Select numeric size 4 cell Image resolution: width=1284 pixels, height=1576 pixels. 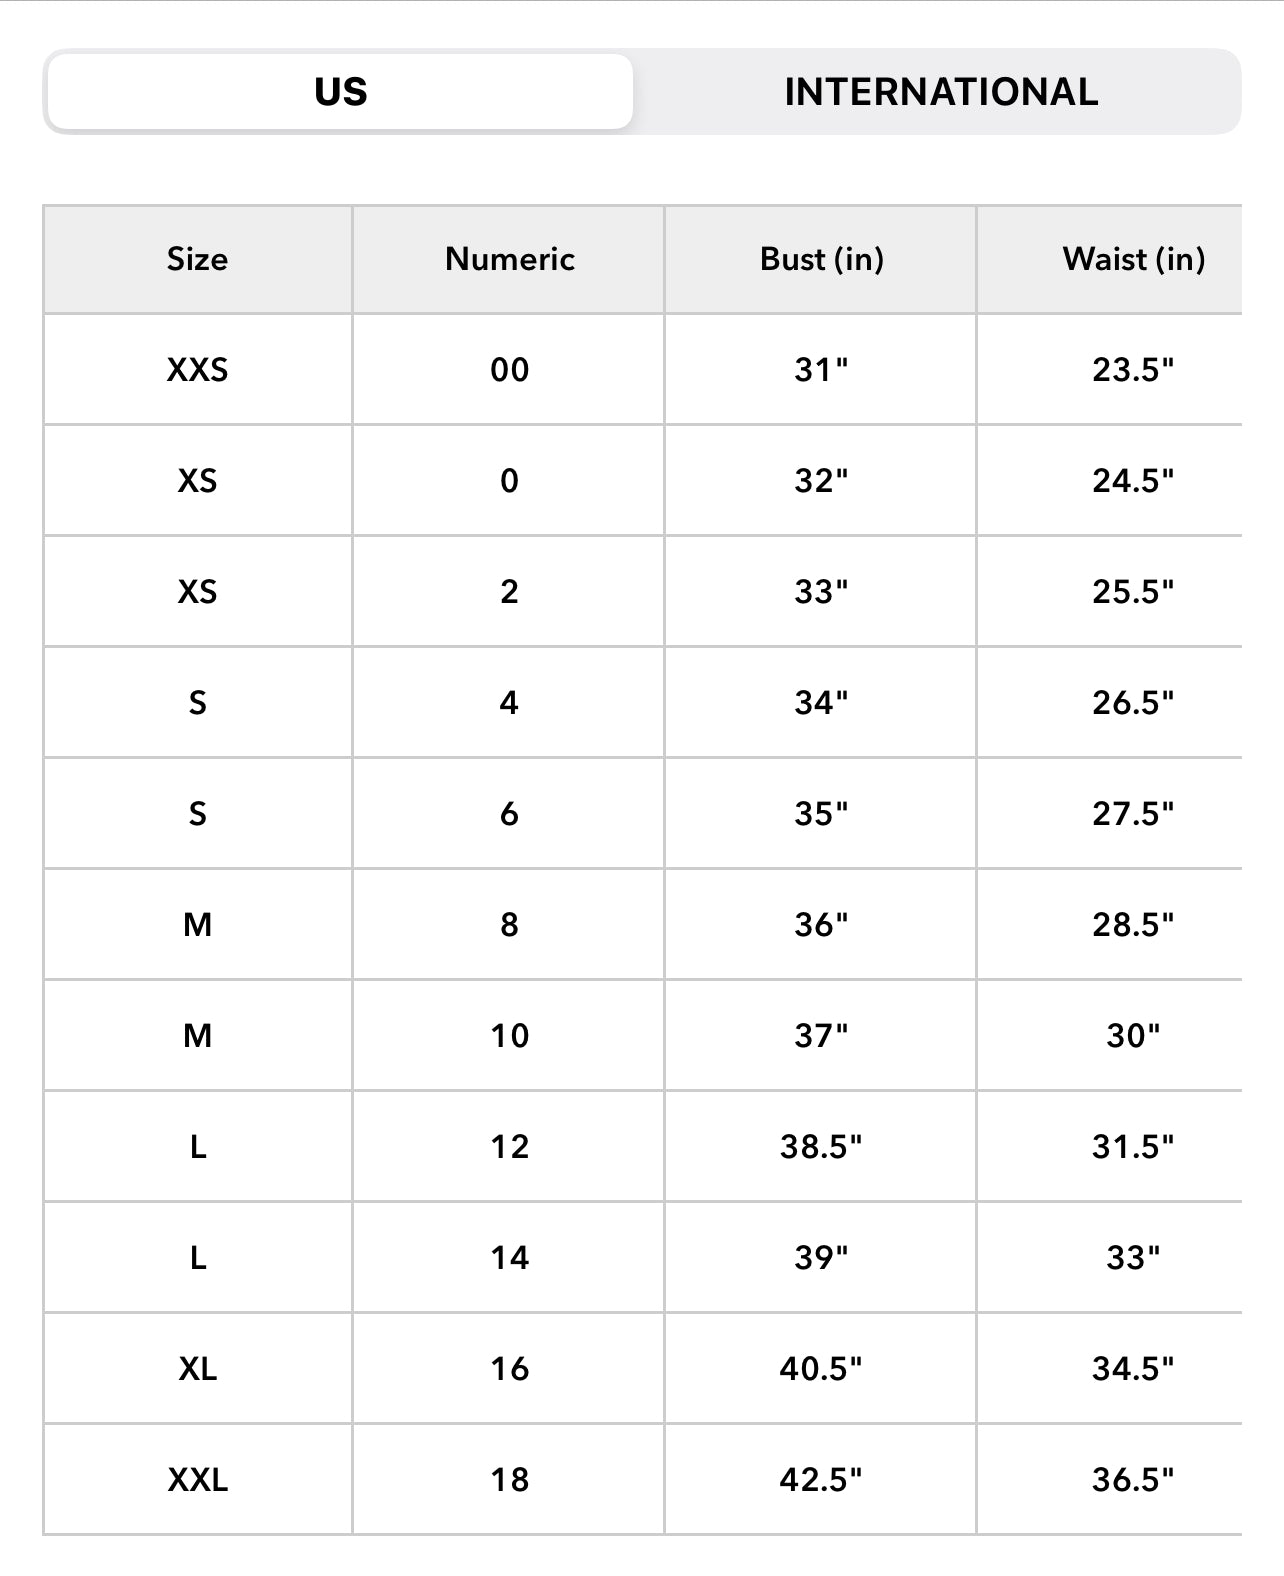509,703
